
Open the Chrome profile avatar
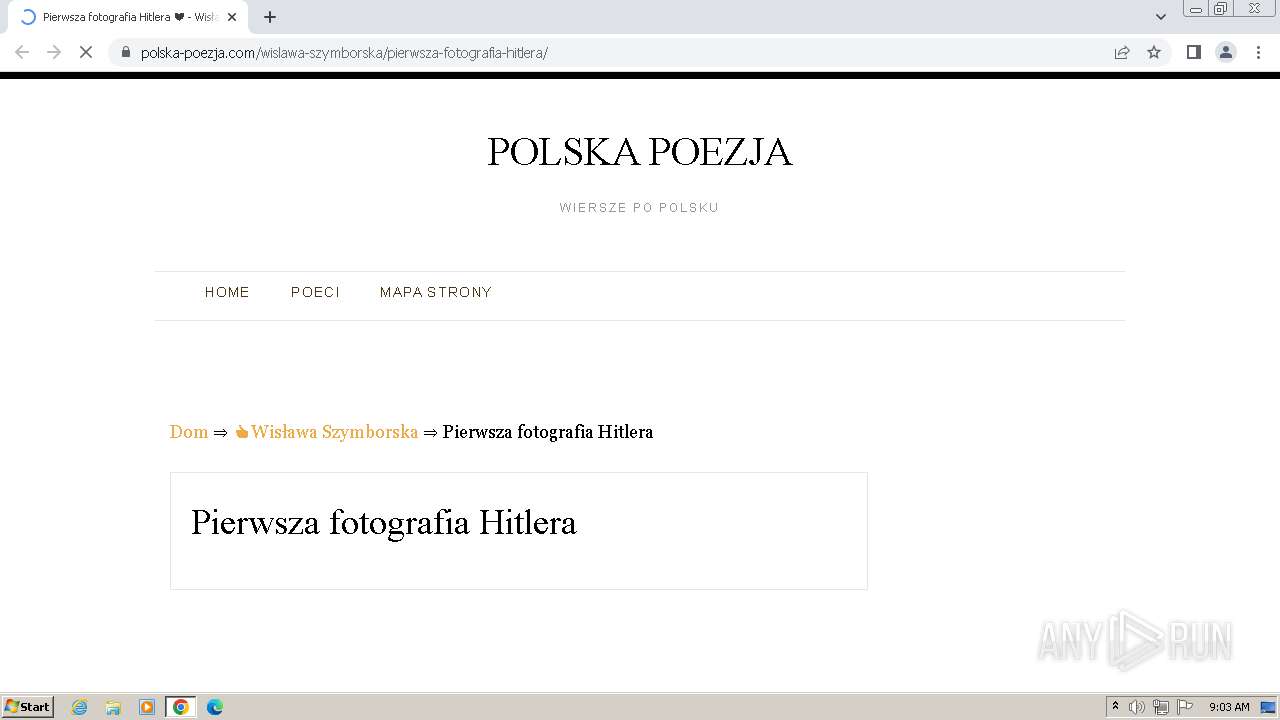[1226, 52]
